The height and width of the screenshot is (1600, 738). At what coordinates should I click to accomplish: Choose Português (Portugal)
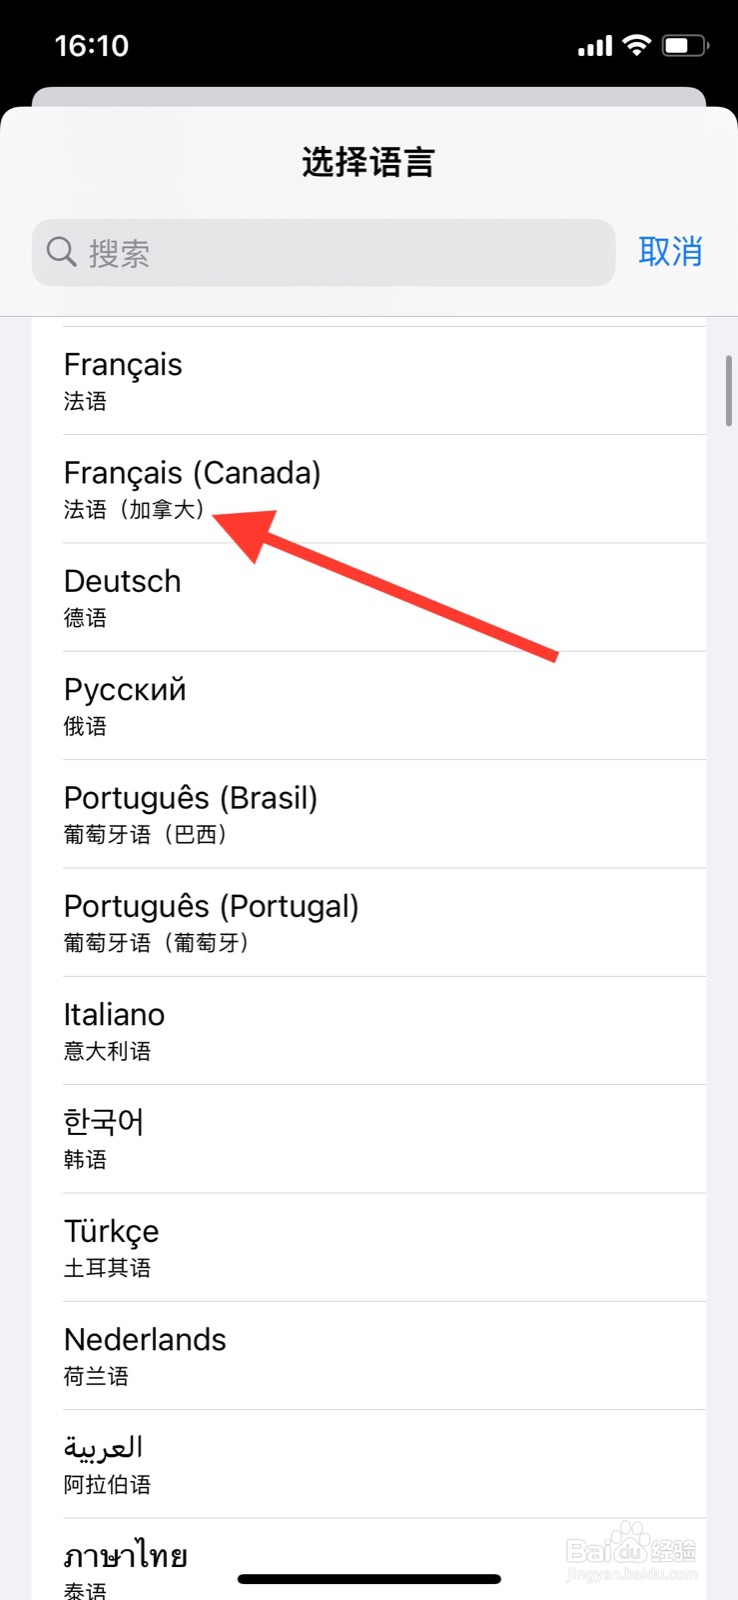click(368, 922)
